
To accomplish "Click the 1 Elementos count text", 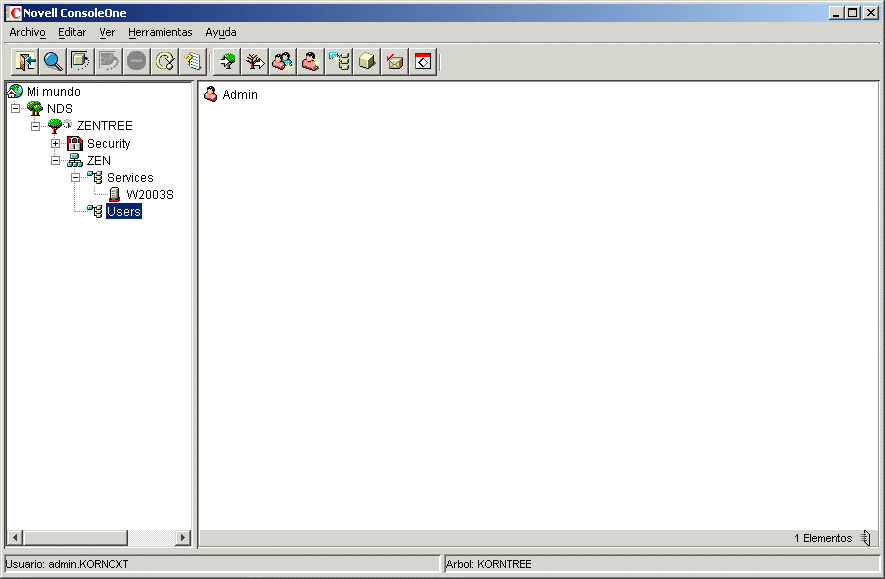I will tap(823, 538).
